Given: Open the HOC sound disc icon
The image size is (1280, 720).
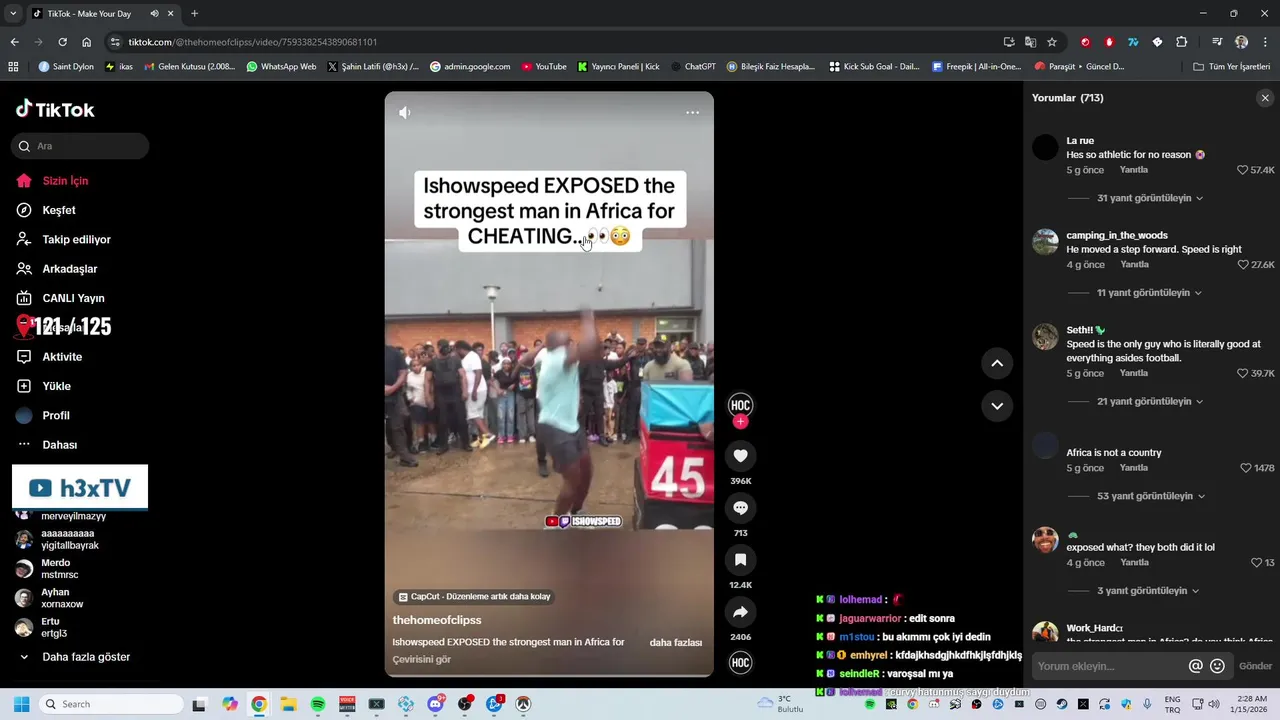Looking at the screenshot, I should coord(740,662).
